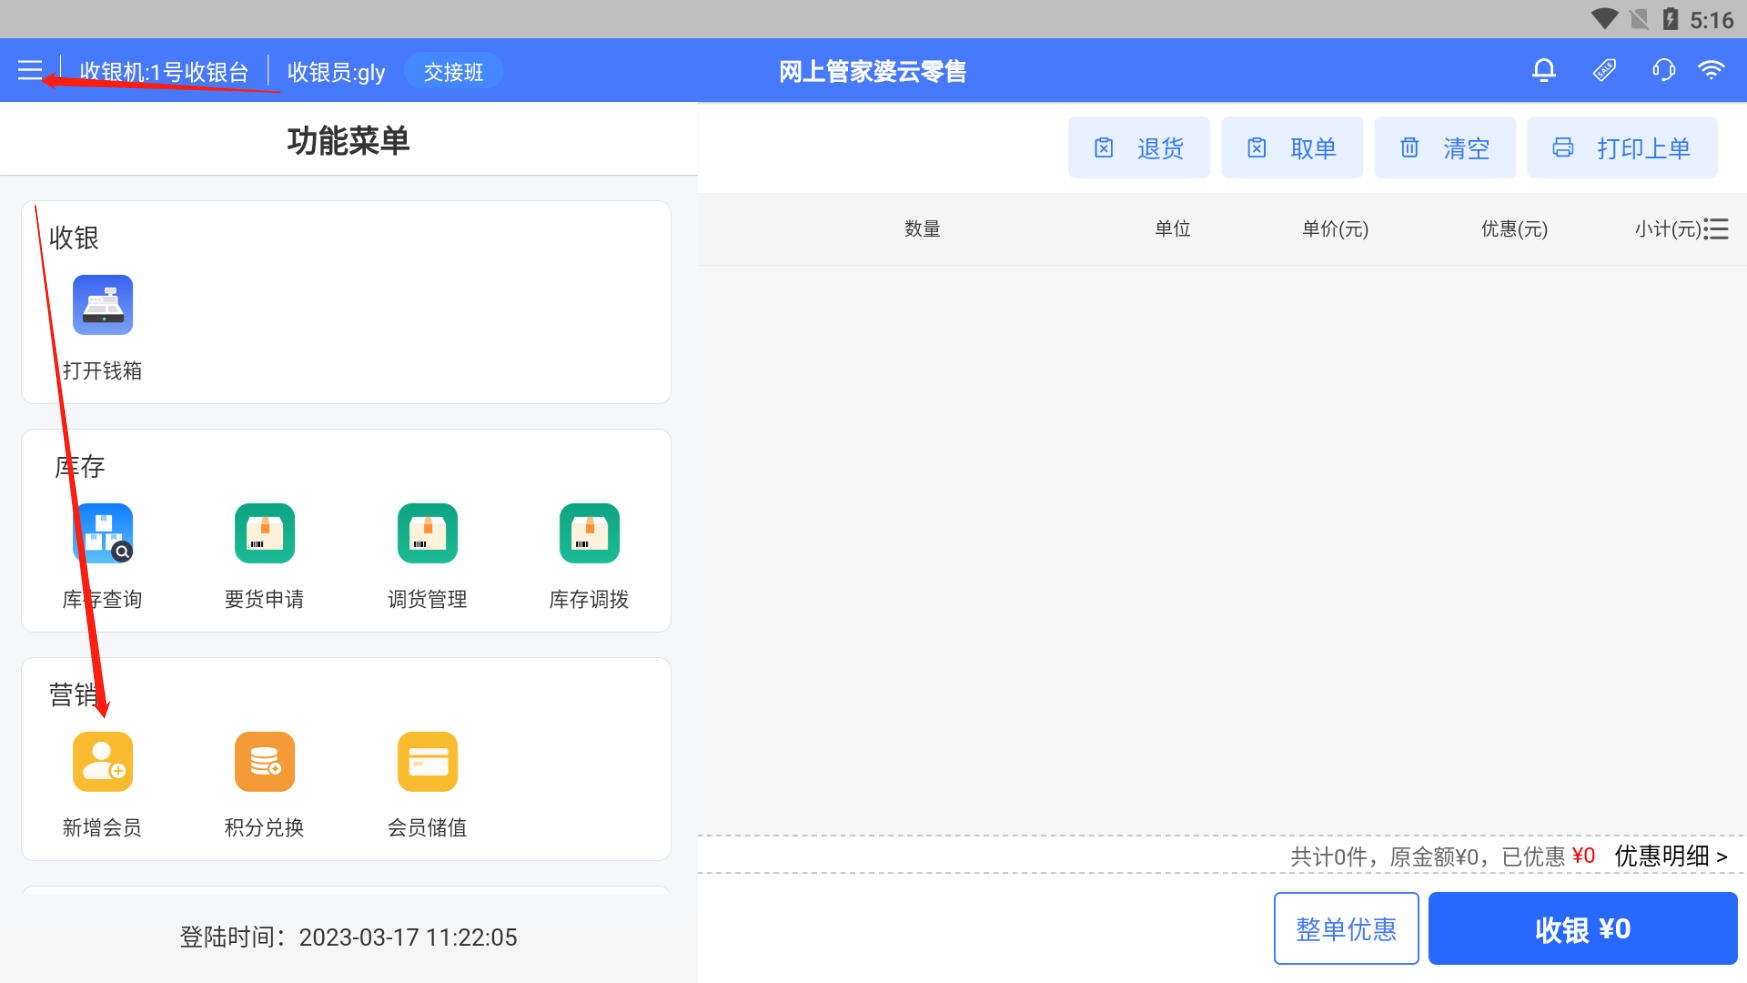1747x983 pixels.
Task: Open Inventory Query (库存查询) icon
Action: pyautogui.click(x=103, y=533)
